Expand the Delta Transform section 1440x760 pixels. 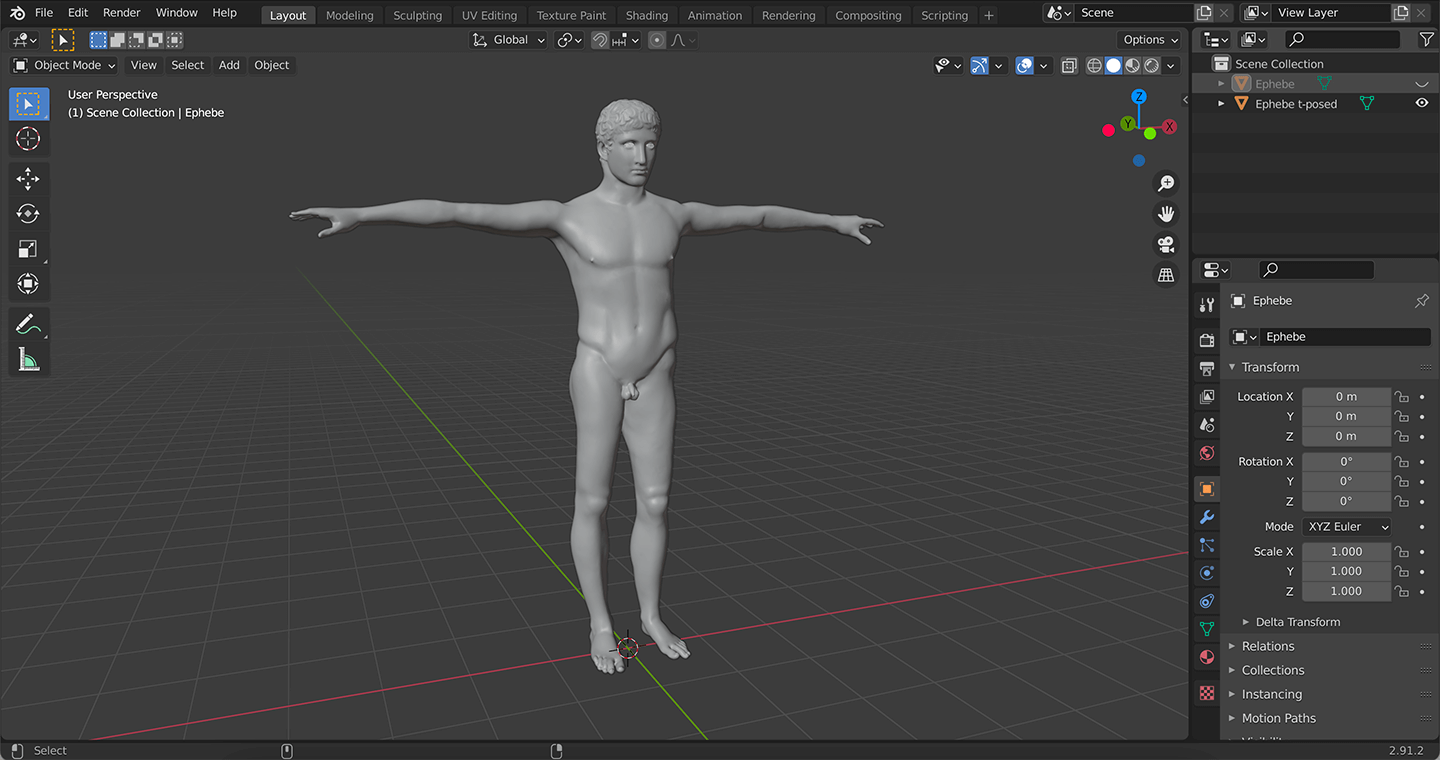pyautogui.click(x=1297, y=622)
